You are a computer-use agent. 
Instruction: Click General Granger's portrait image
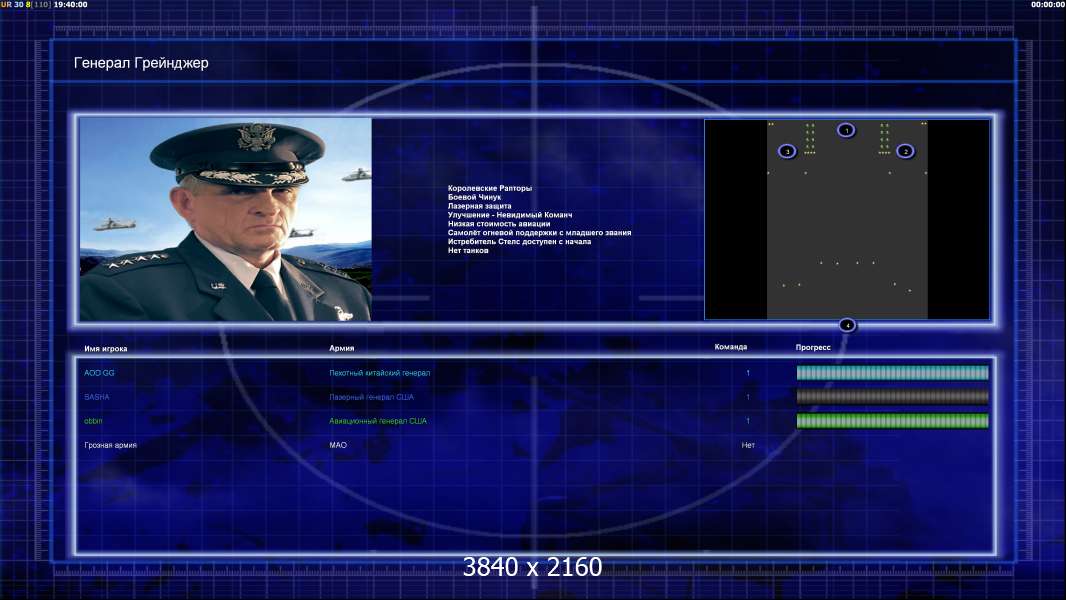pos(226,219)
